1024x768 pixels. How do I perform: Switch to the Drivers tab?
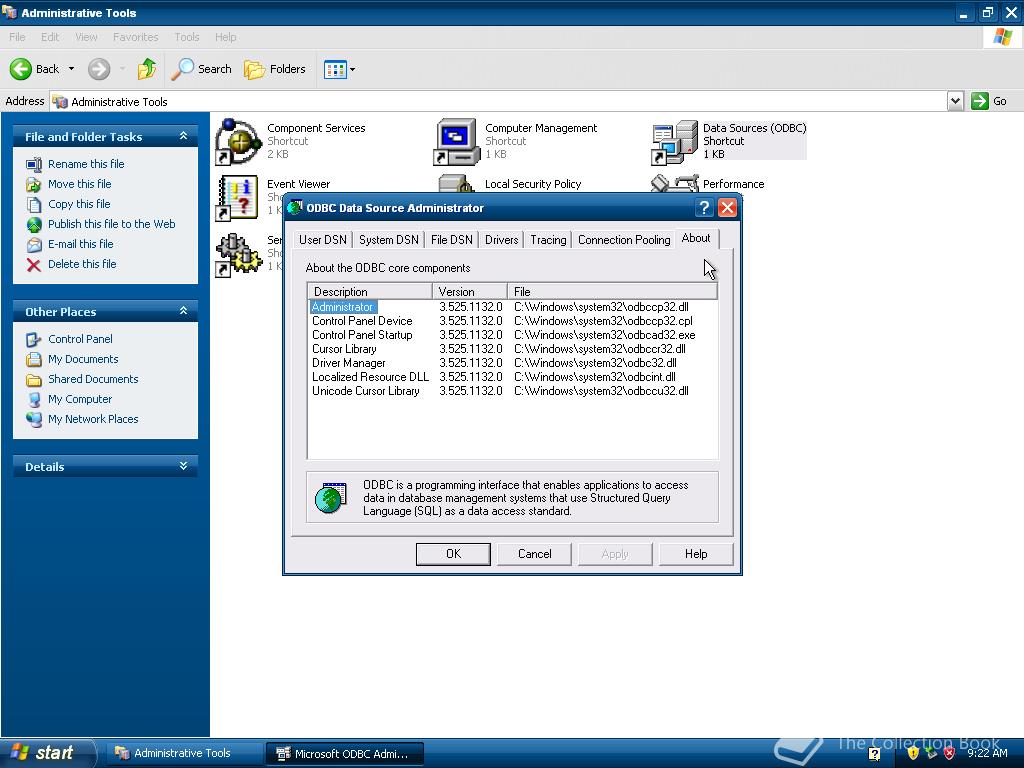[502, 240]
